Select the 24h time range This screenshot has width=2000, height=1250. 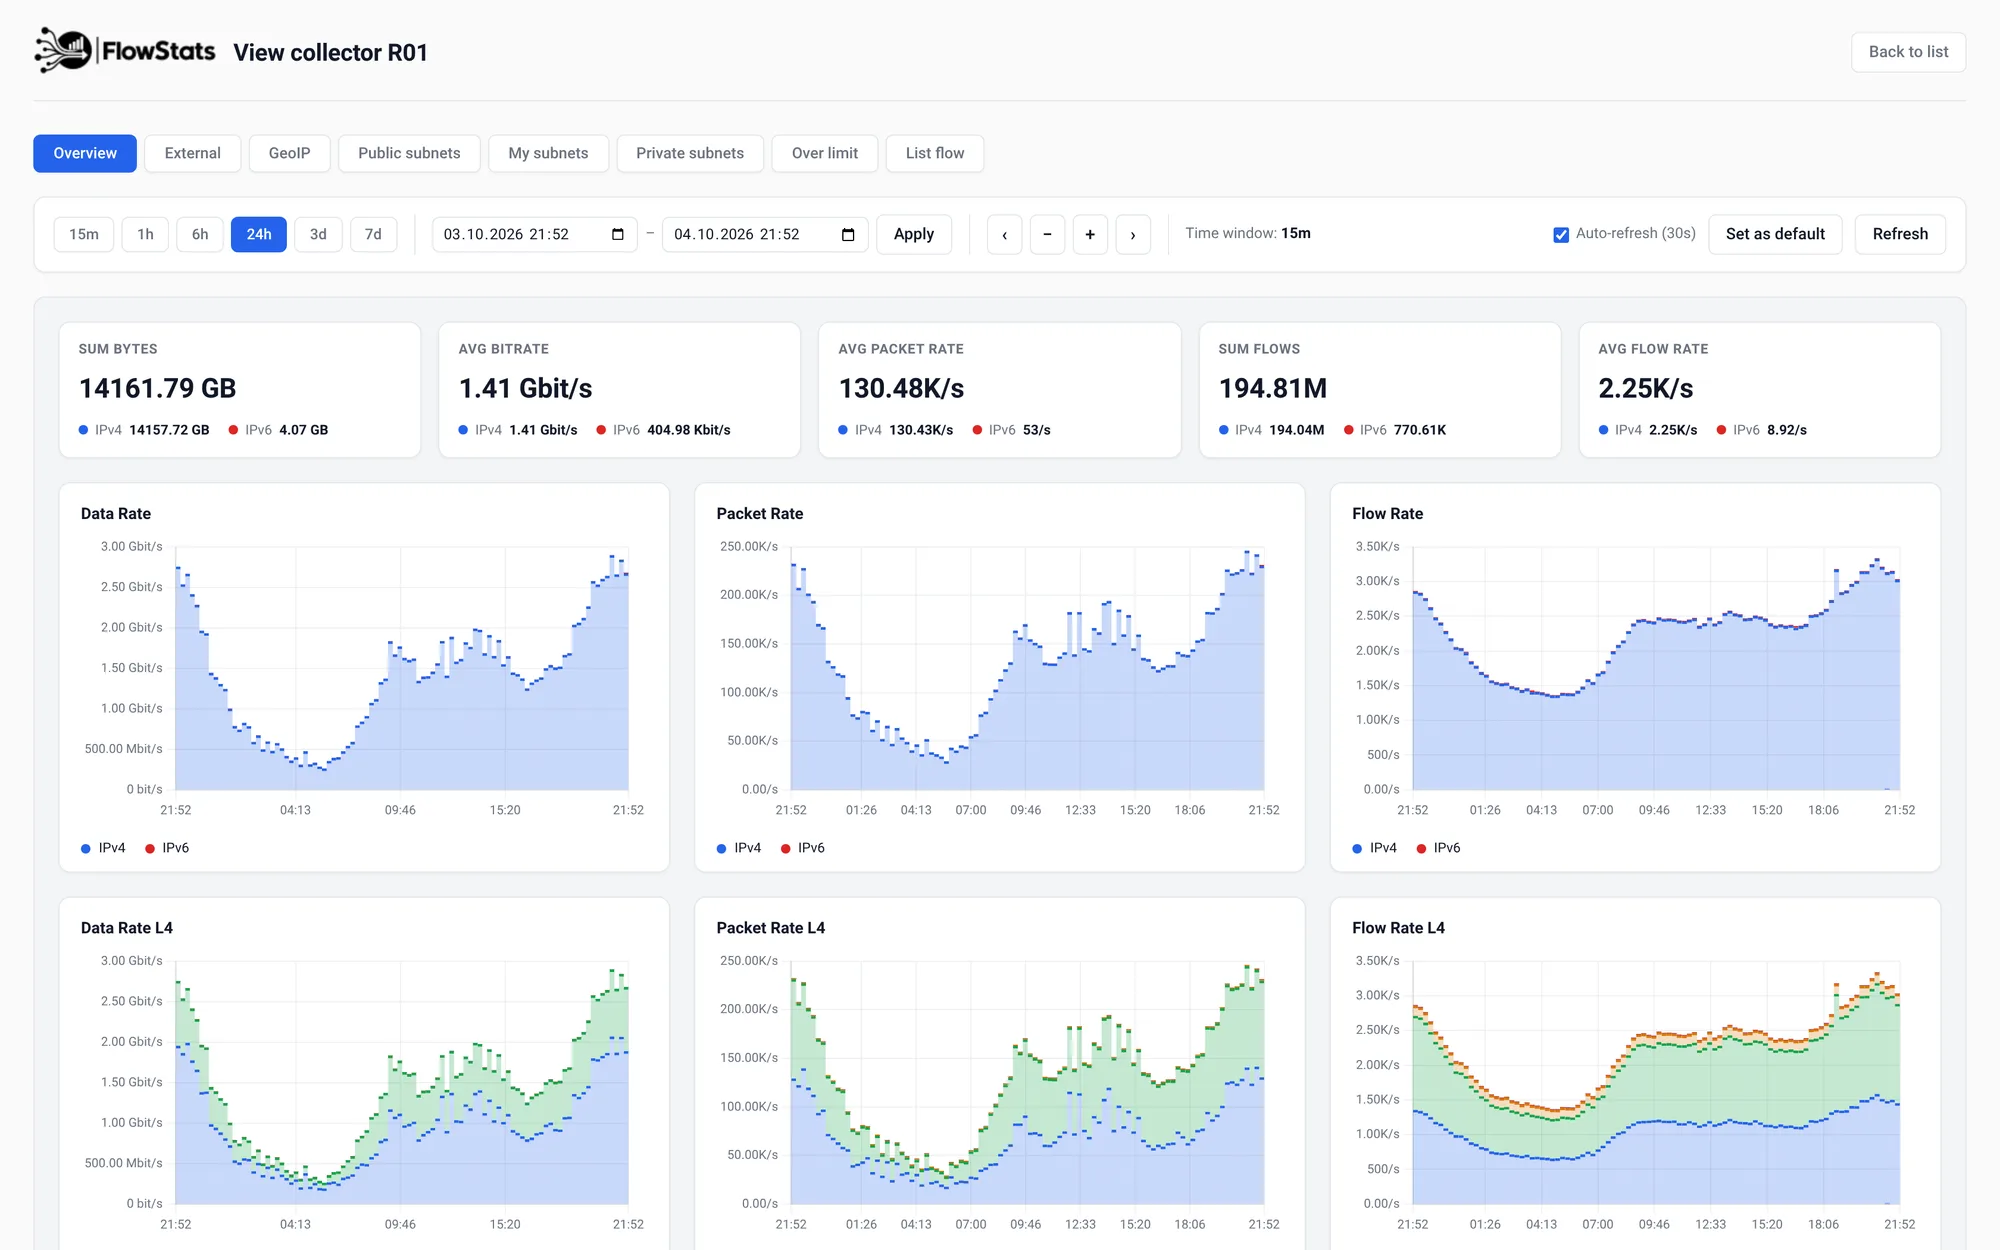[x=259, y=234]
